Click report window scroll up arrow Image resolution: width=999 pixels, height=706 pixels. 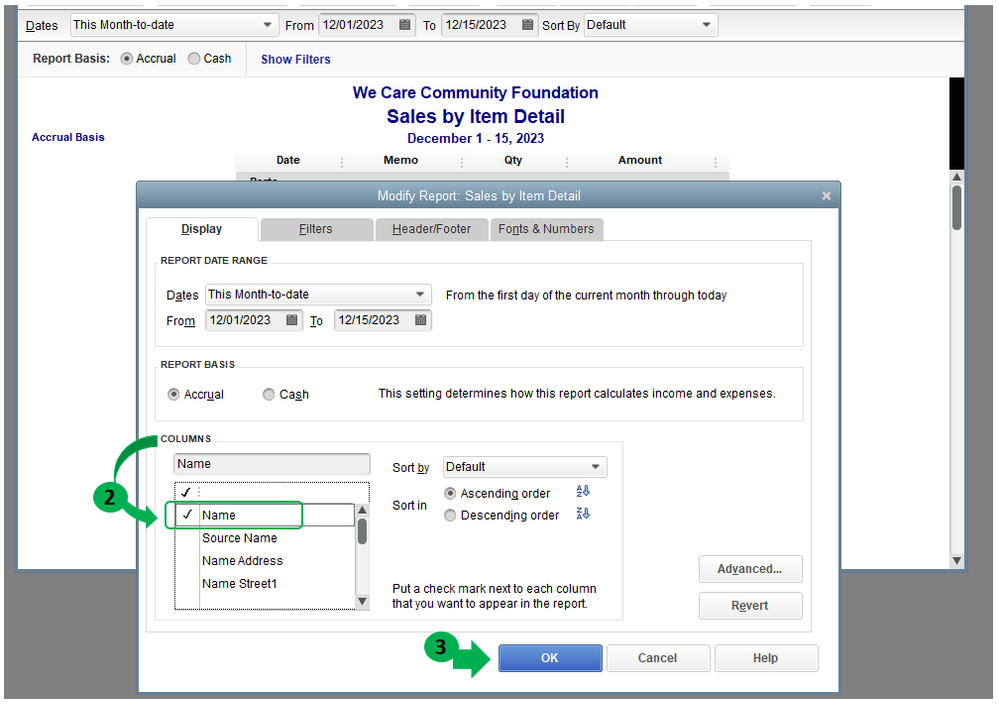pos(956,176)
